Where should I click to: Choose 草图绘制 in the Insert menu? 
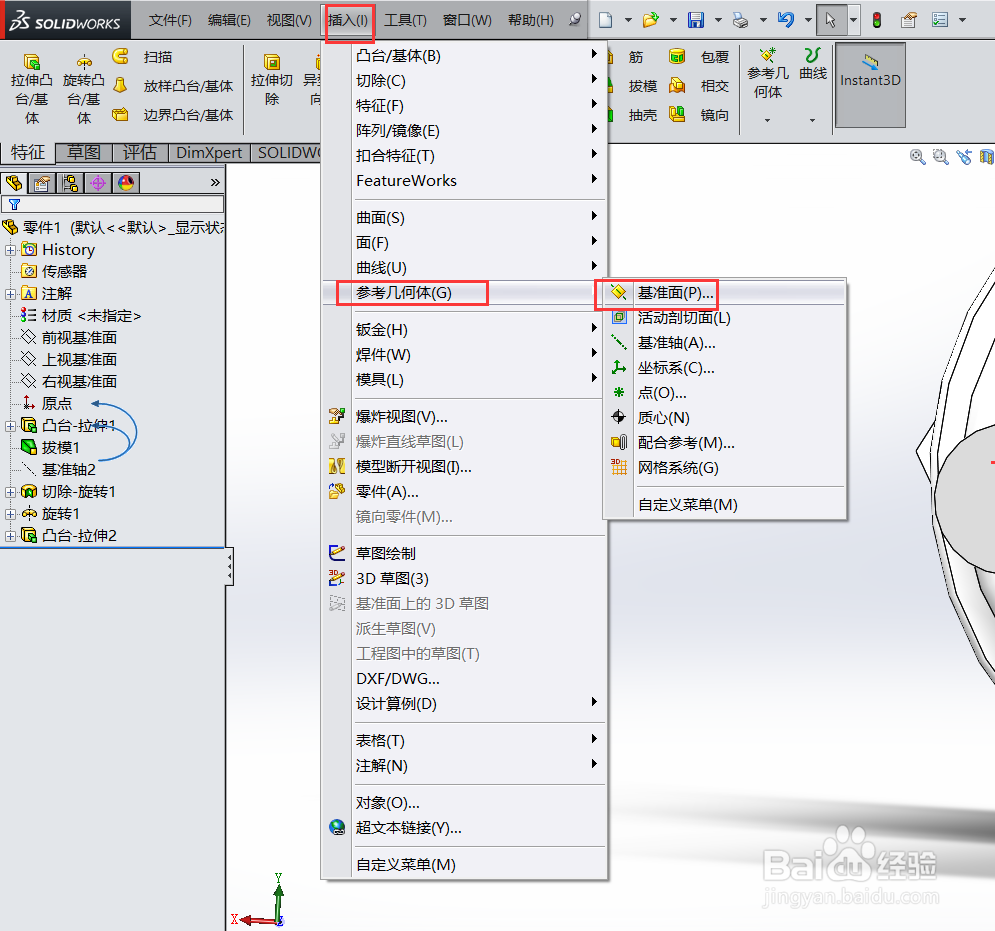(465, 553)
